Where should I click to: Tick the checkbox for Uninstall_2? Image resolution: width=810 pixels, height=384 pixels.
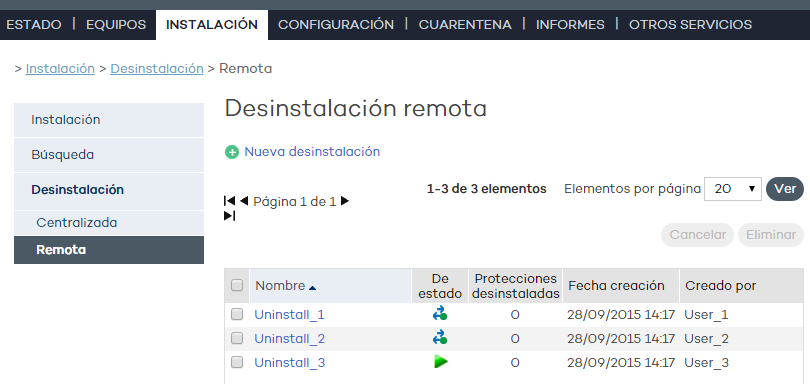click(237, 338)
